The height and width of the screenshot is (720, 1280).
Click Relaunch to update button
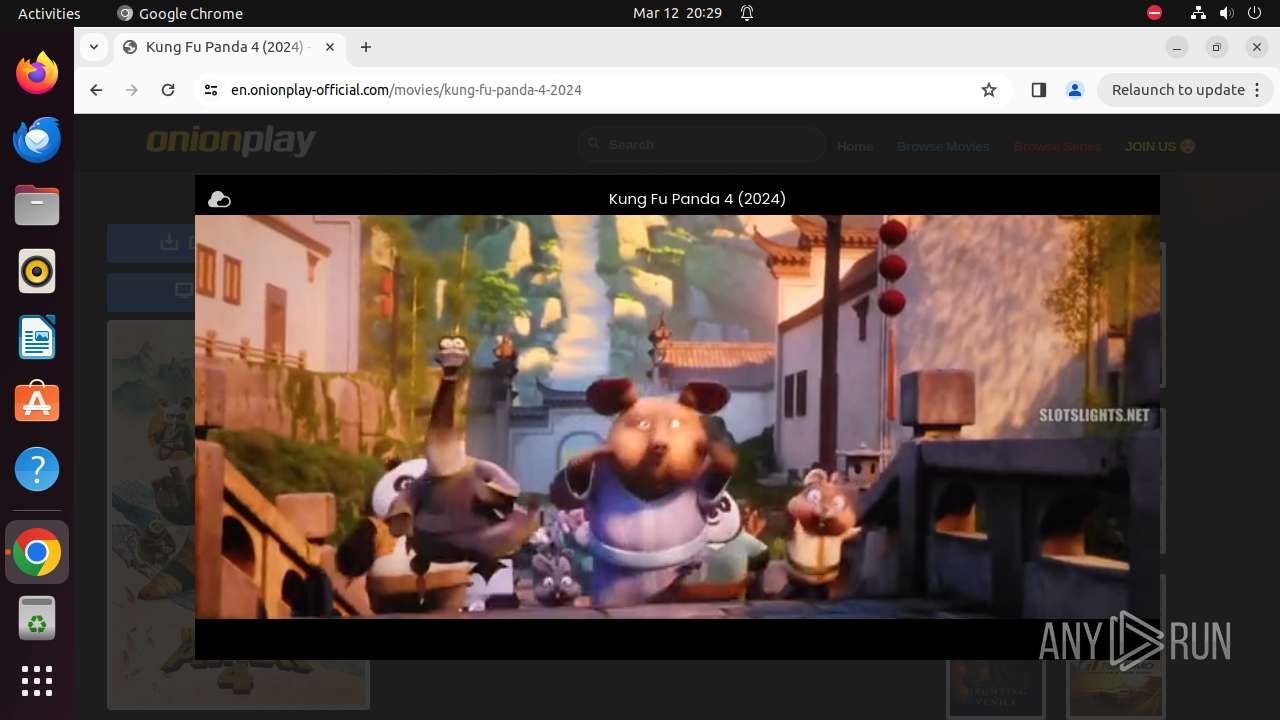(1185, 90)
